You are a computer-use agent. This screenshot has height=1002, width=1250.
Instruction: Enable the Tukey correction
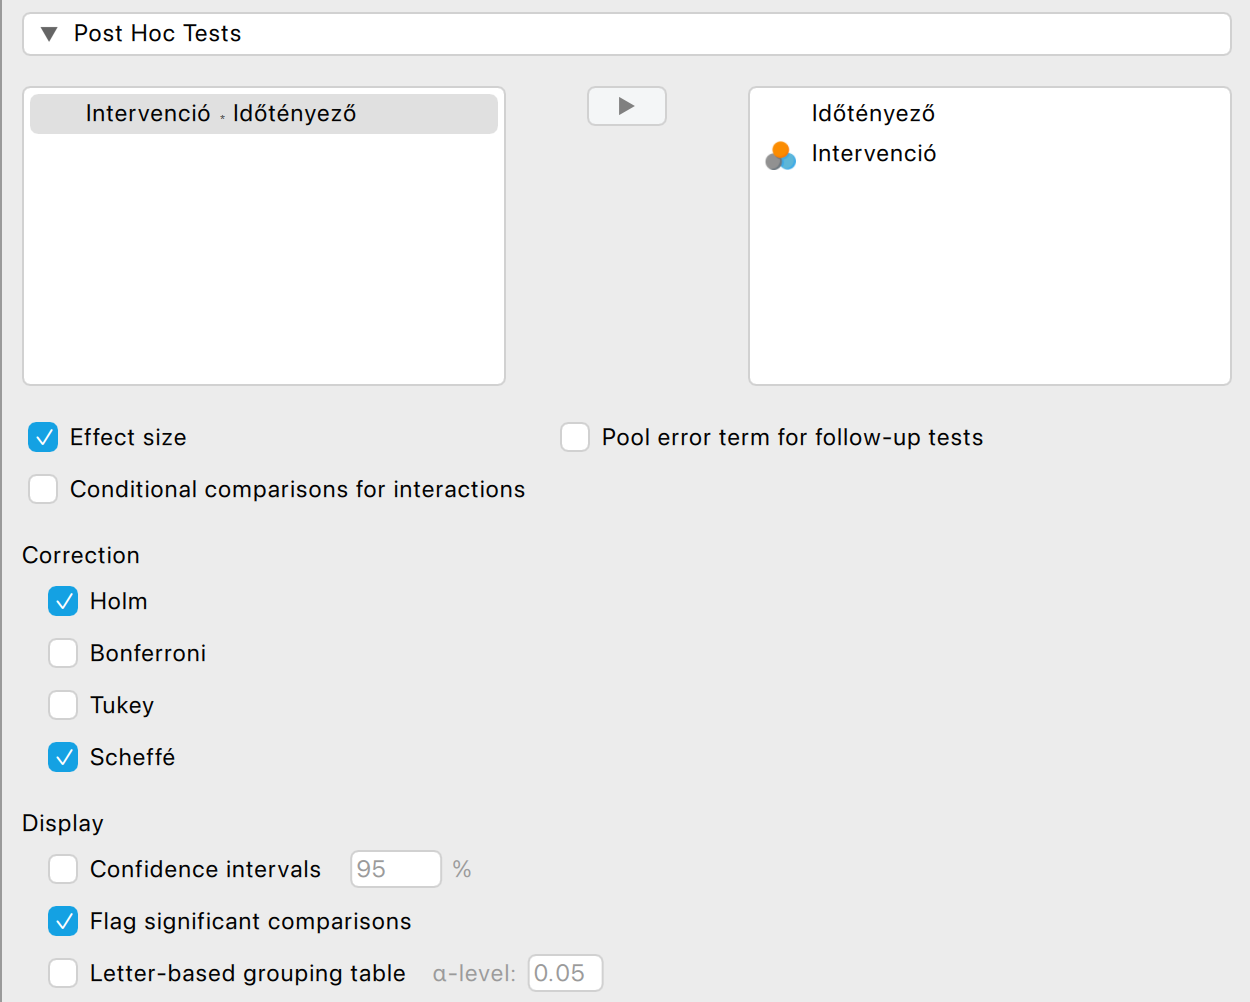point(63,705)
